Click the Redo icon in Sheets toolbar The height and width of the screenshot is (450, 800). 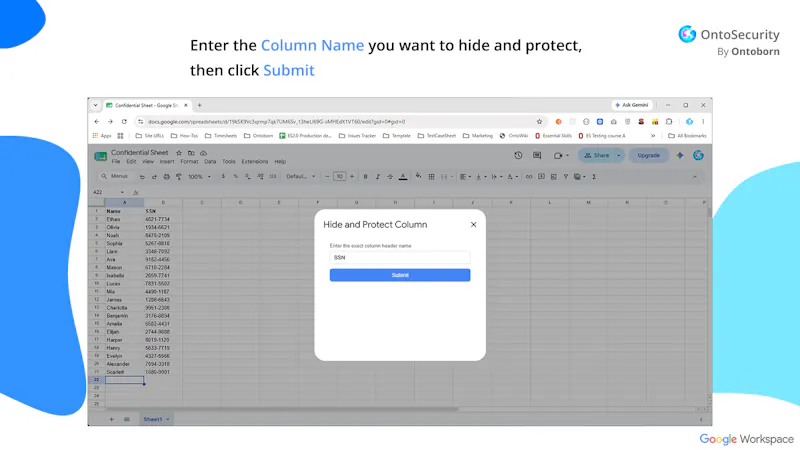(x=154, y=177)
